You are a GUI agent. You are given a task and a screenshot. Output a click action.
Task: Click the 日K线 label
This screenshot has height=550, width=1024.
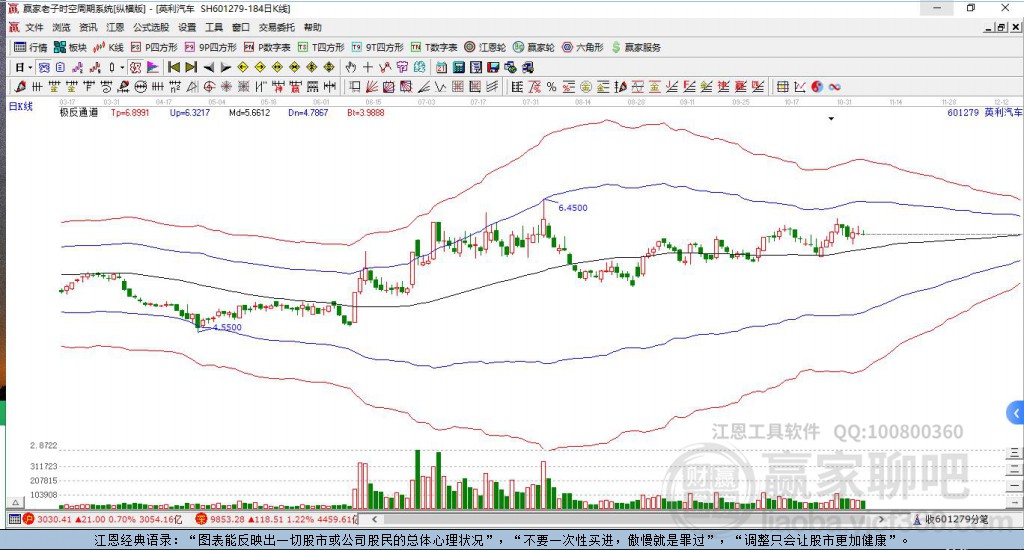pos(20,106)
